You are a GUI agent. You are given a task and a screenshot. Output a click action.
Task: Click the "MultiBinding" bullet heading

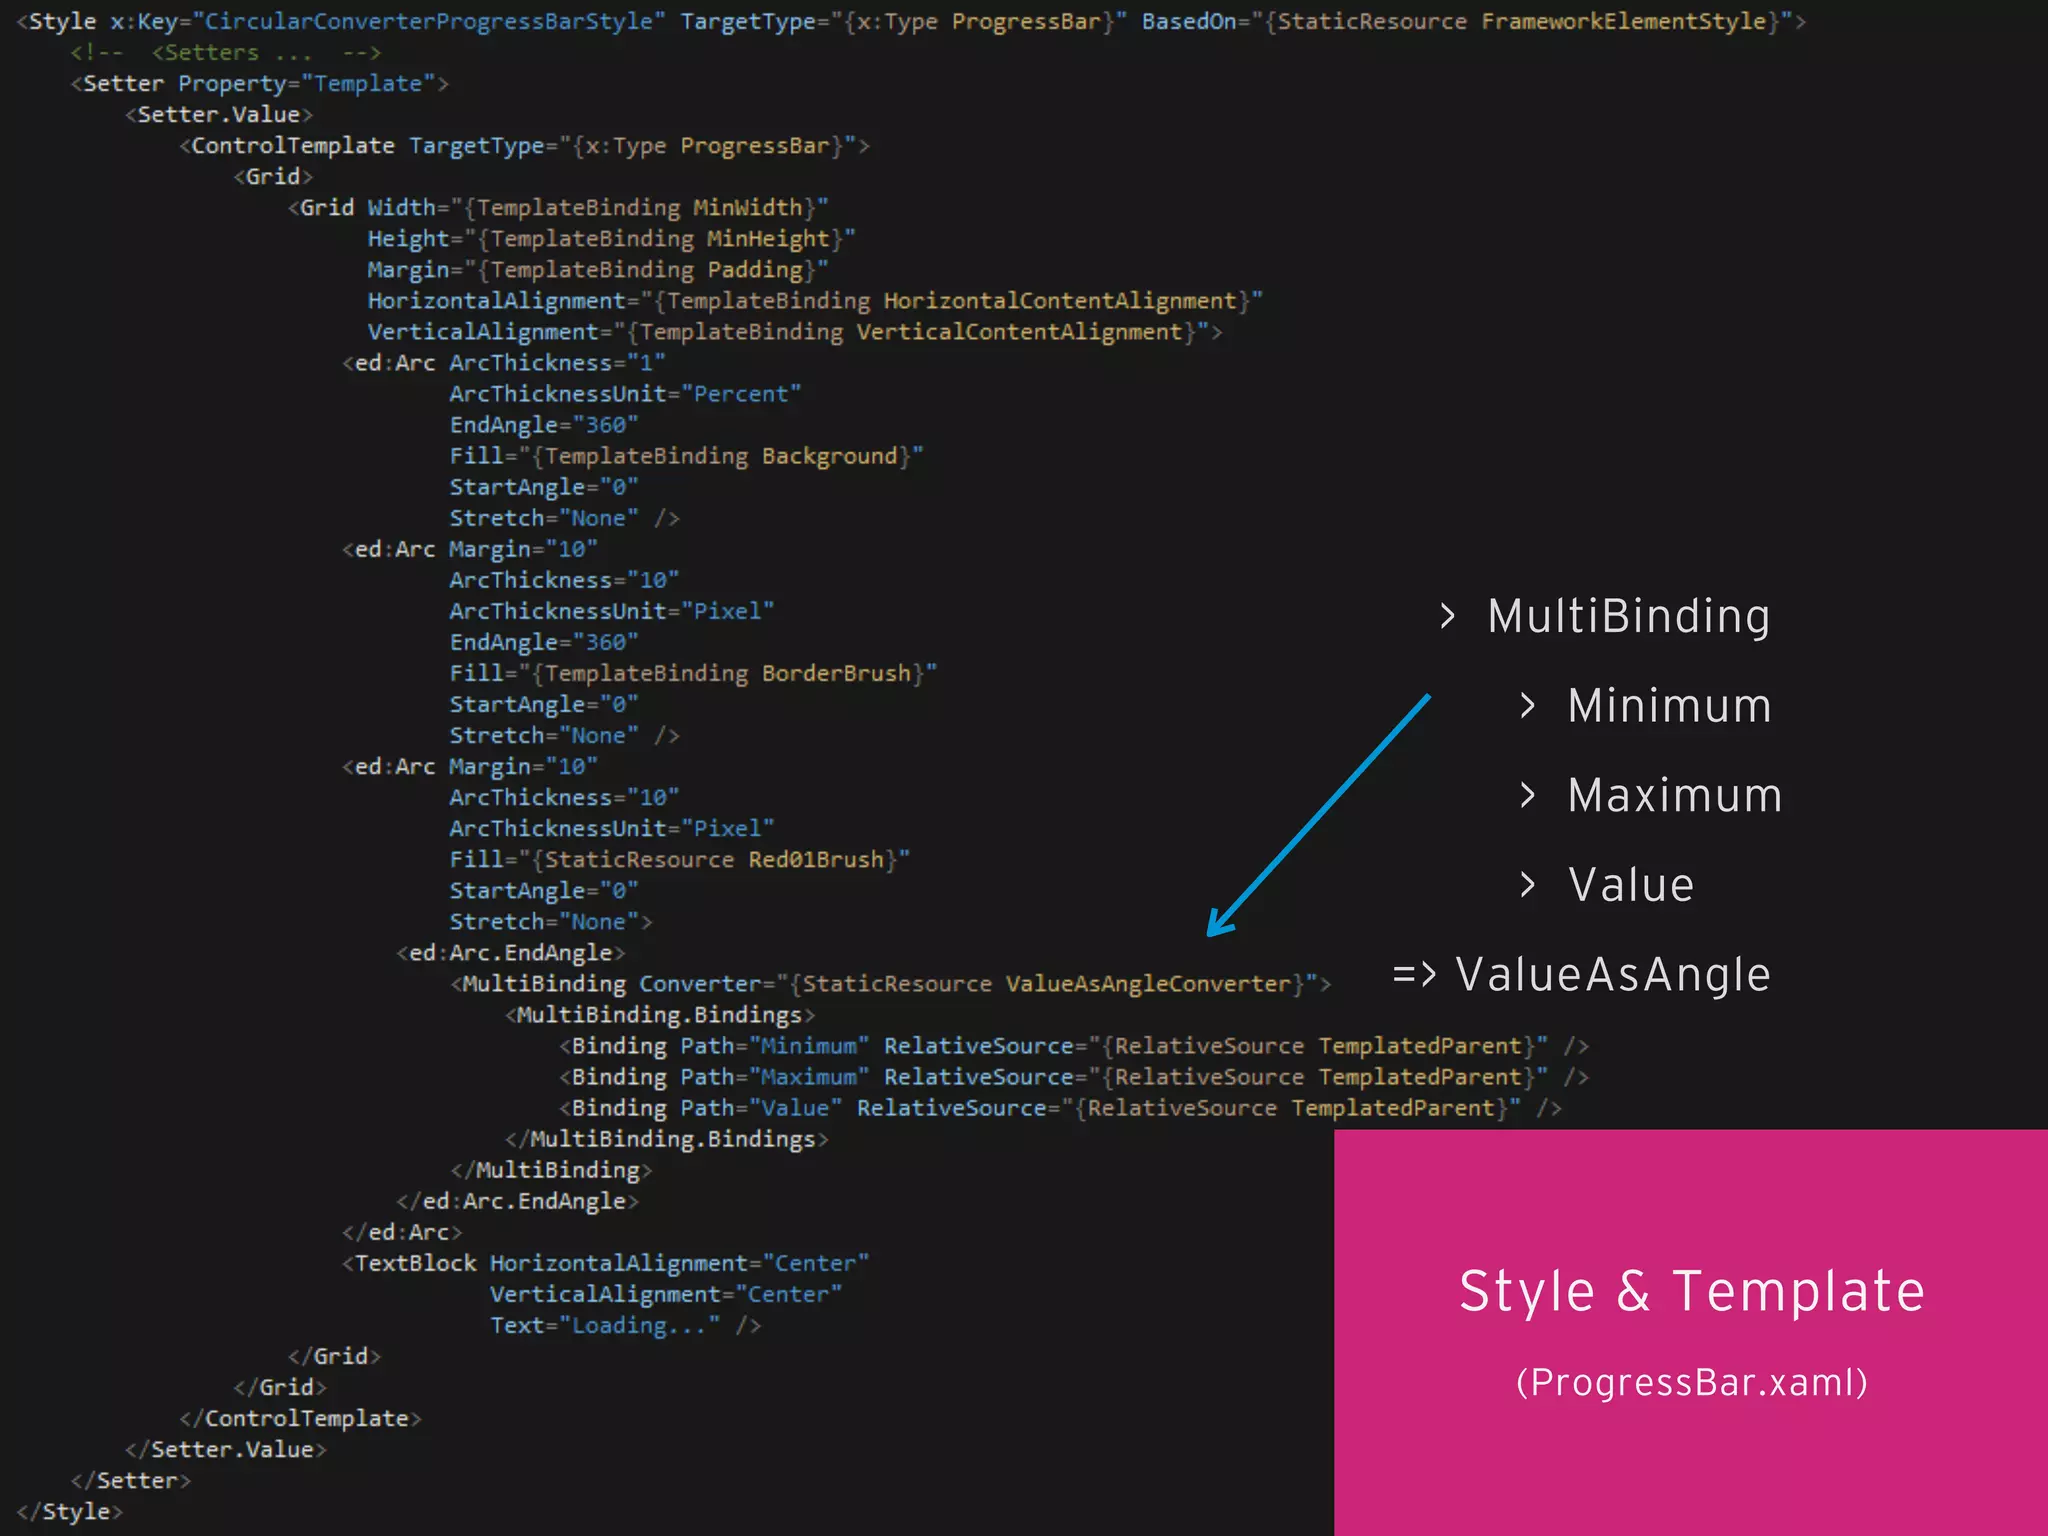pos(1628,616)
